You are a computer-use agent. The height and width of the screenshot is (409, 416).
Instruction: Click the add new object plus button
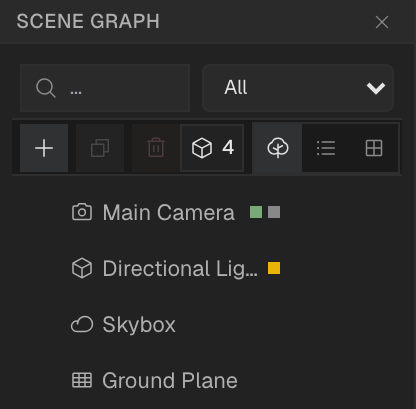pyautogui.click(x=44, y=148)
